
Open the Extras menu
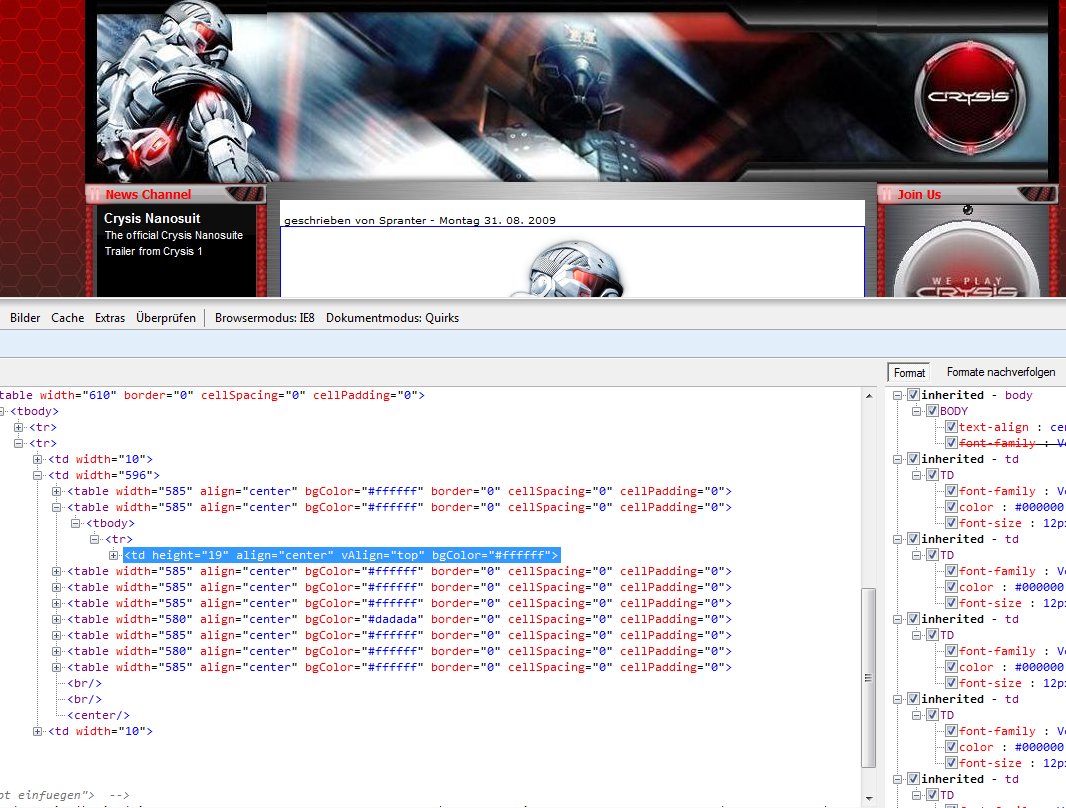[x=110, y=318]
